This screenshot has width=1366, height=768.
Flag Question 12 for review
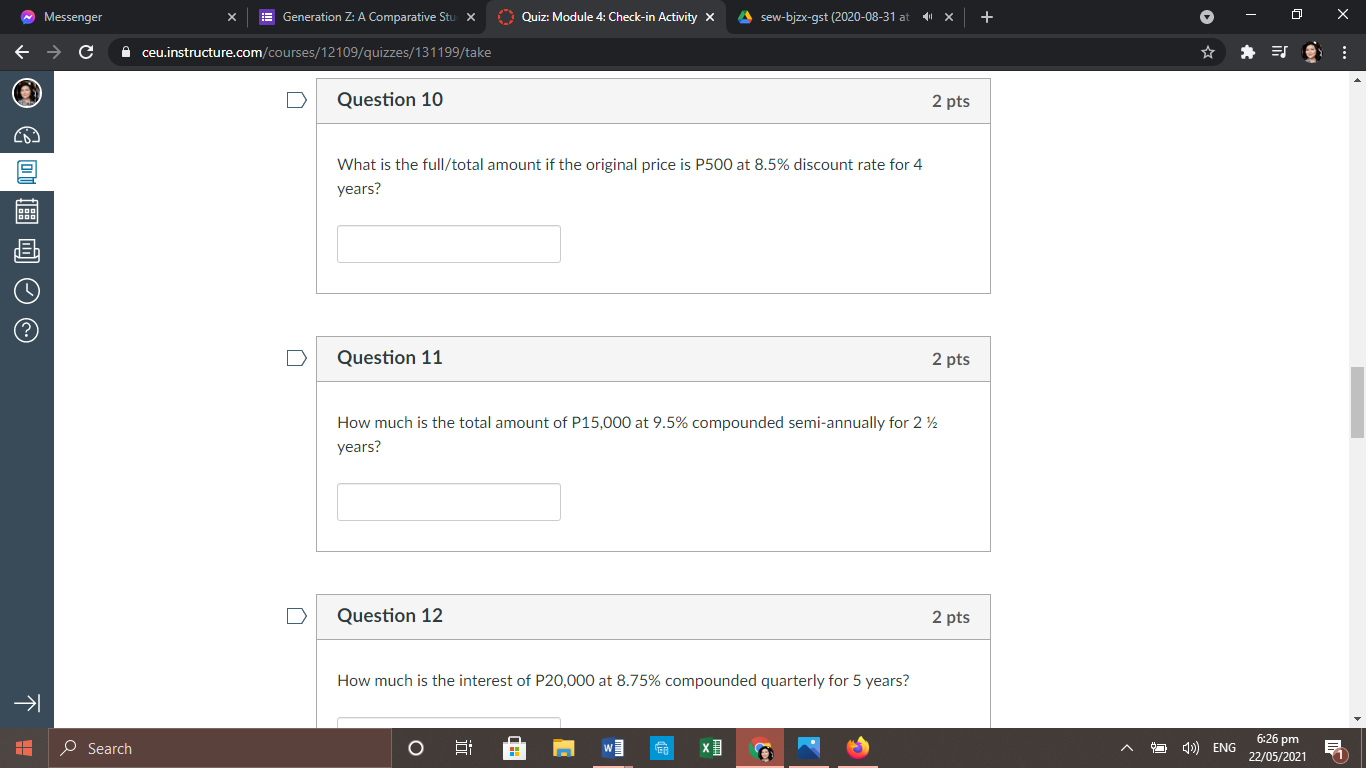295,617
